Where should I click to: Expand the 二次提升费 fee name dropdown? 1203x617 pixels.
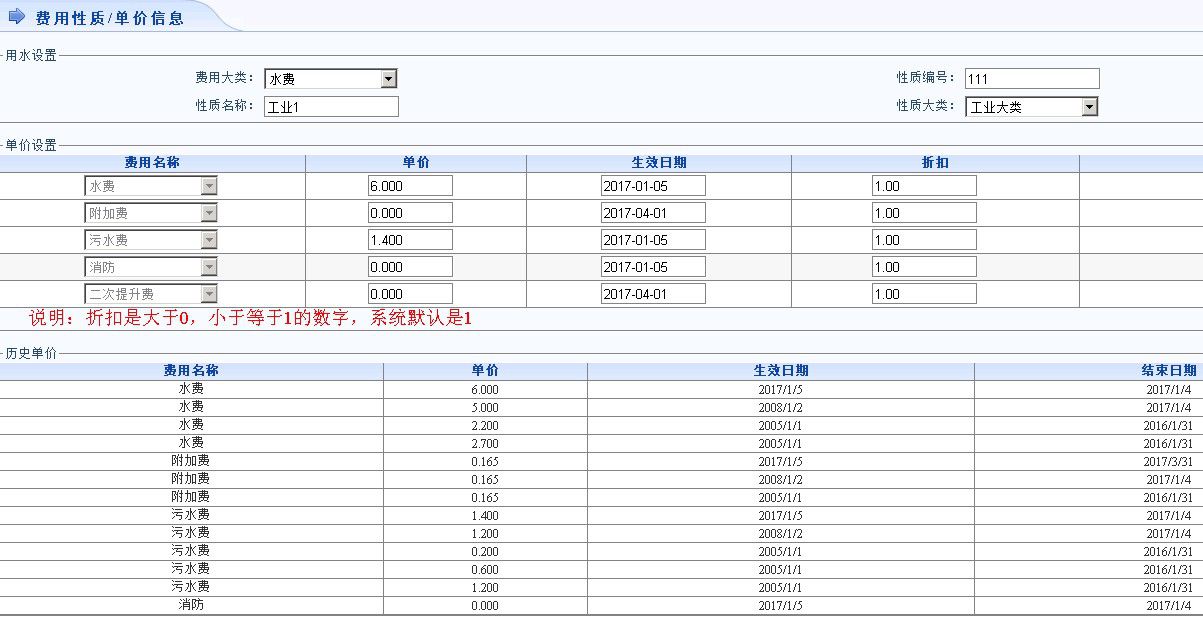tap(208, 294)
